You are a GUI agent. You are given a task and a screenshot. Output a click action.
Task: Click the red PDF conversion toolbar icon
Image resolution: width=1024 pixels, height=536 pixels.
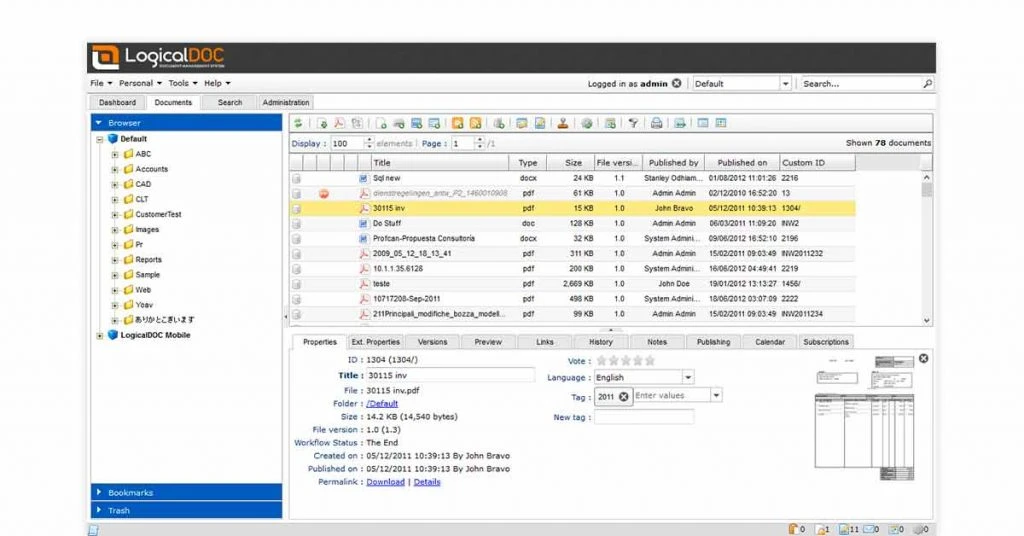[340, 123]
